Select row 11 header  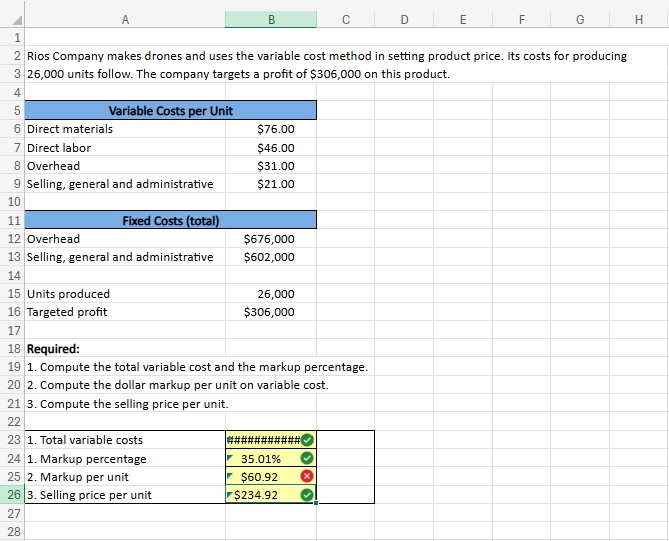click(x=12, y=220)
